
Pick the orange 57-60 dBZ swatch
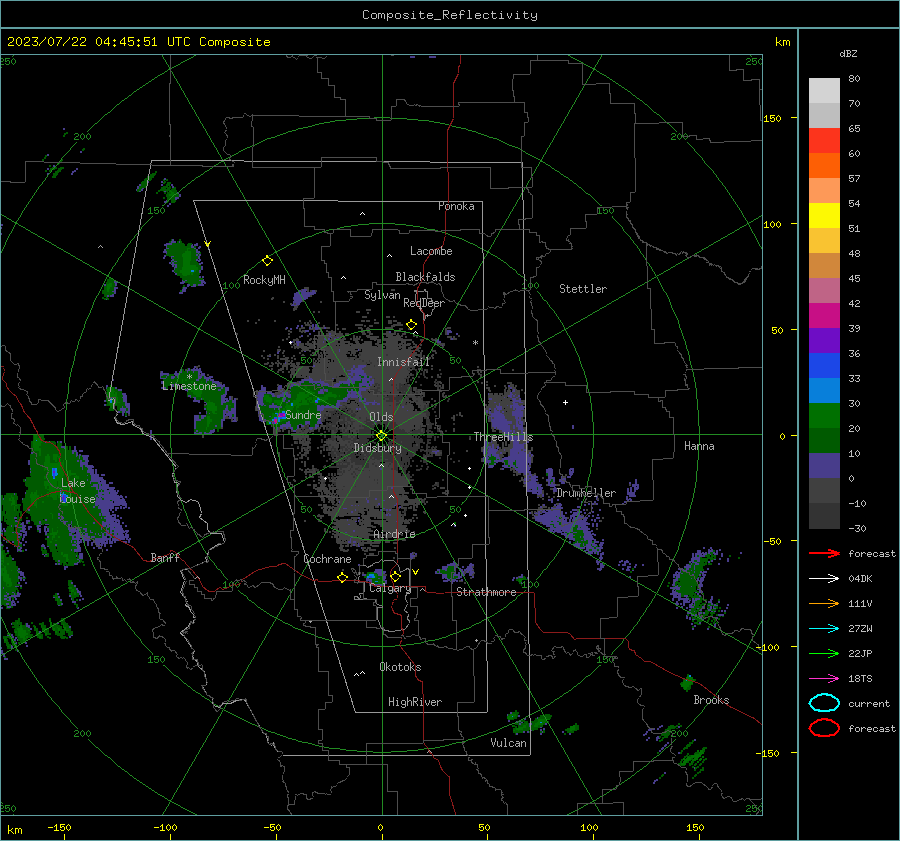point(824,166)
